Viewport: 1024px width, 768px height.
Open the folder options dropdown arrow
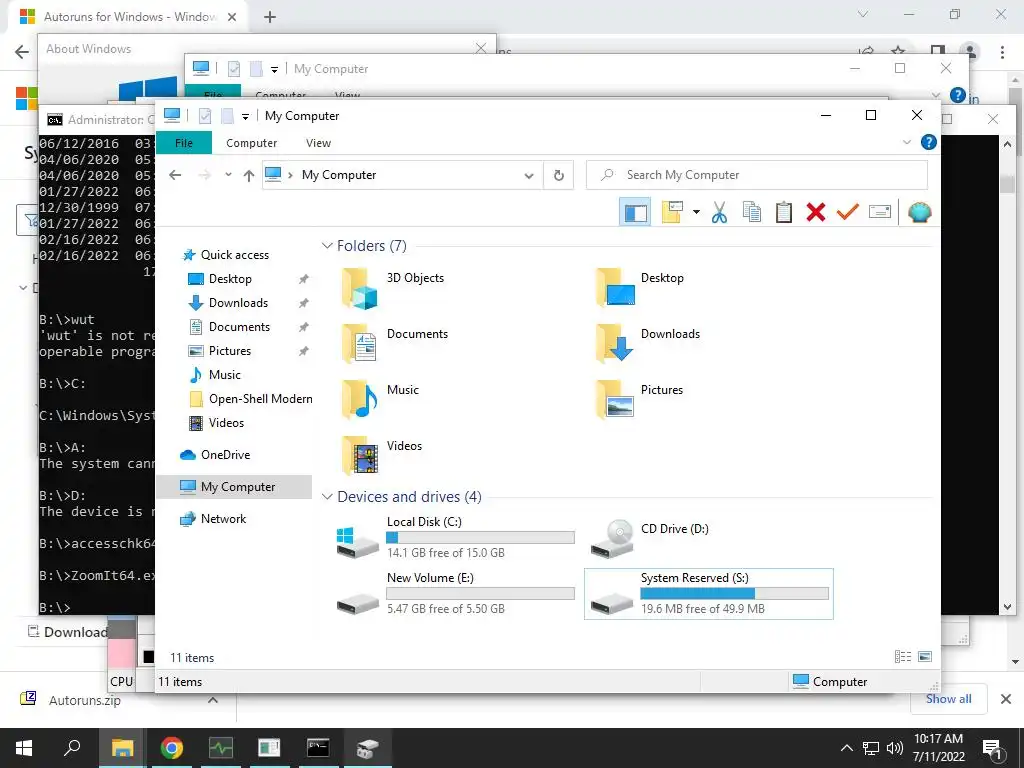[x=696, y=212]
